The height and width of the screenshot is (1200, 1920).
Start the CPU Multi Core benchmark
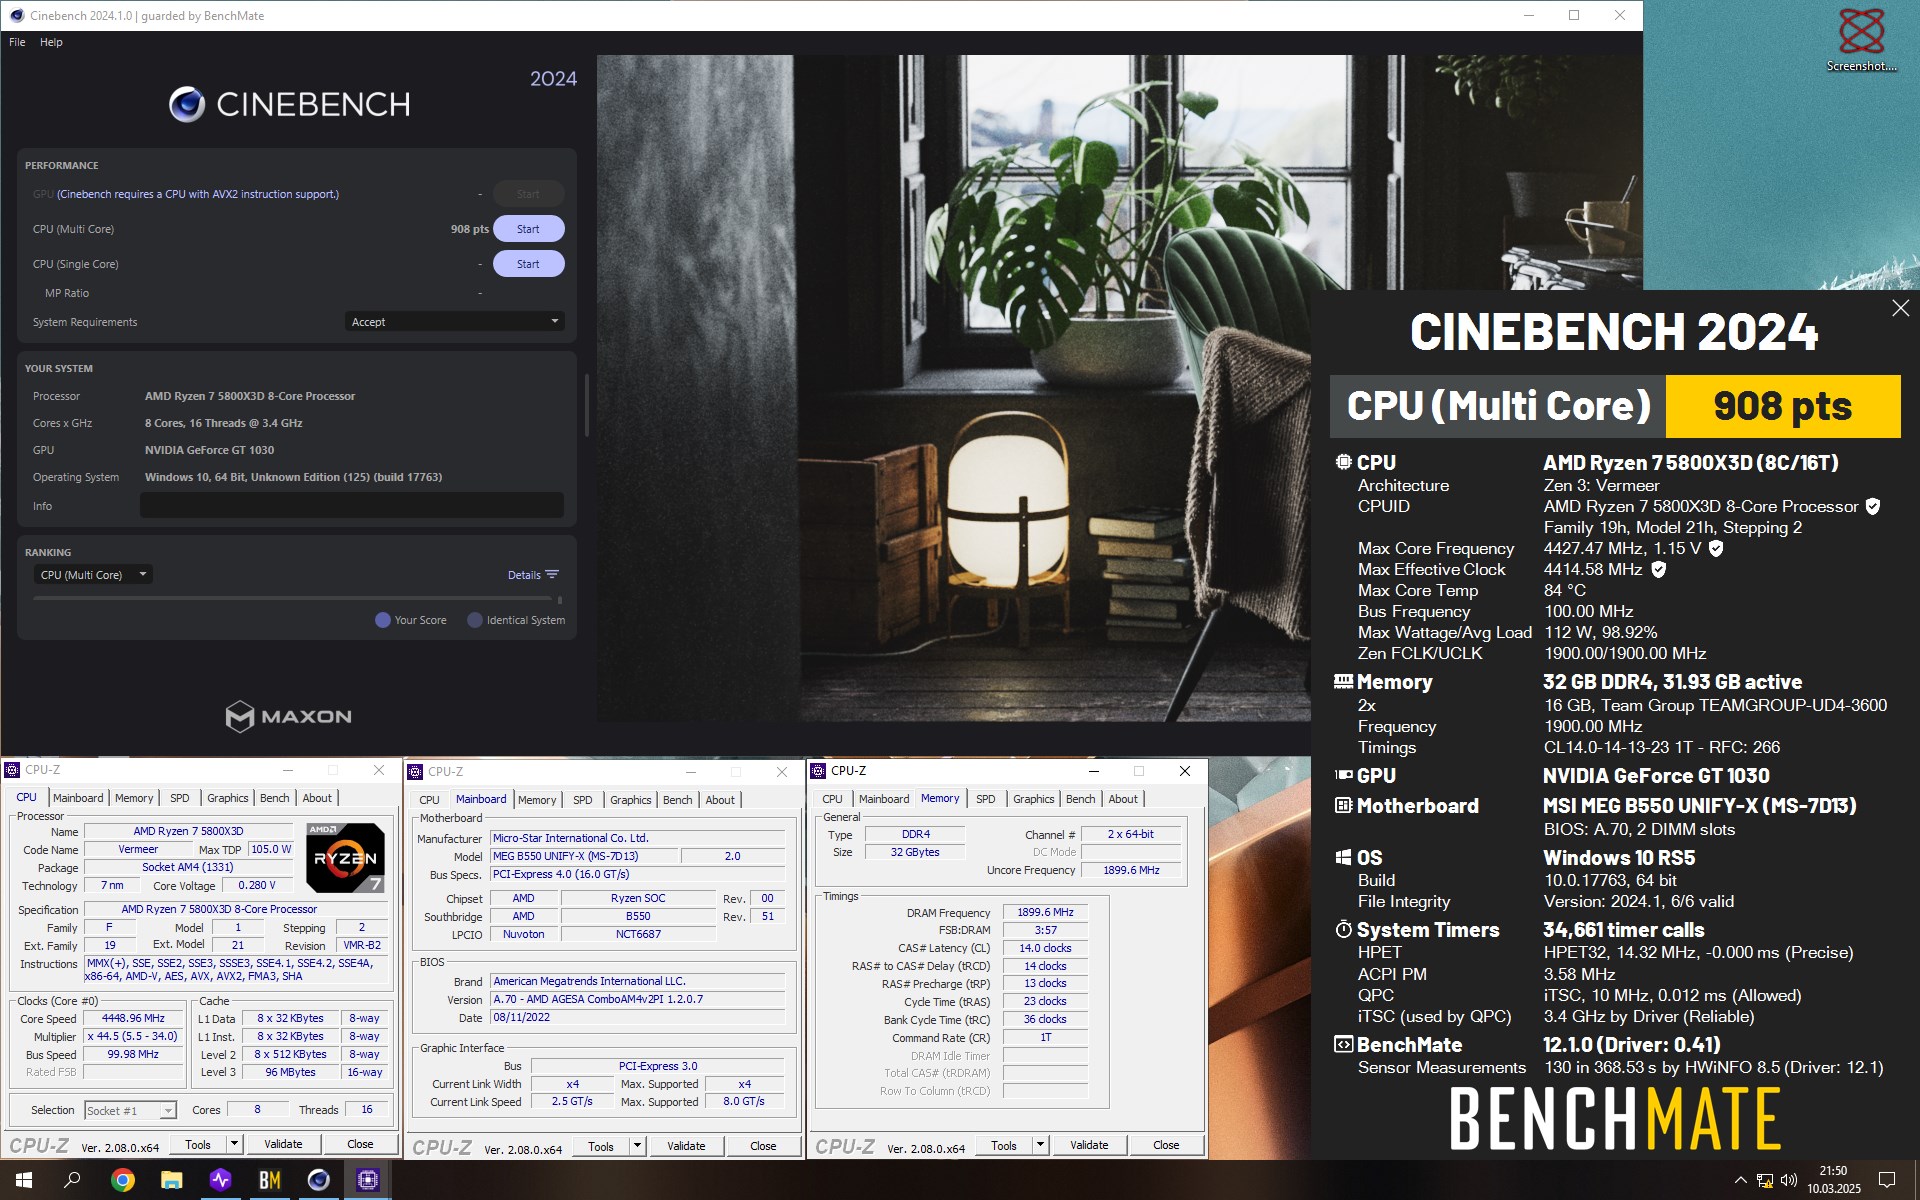(x=528, y=229)
